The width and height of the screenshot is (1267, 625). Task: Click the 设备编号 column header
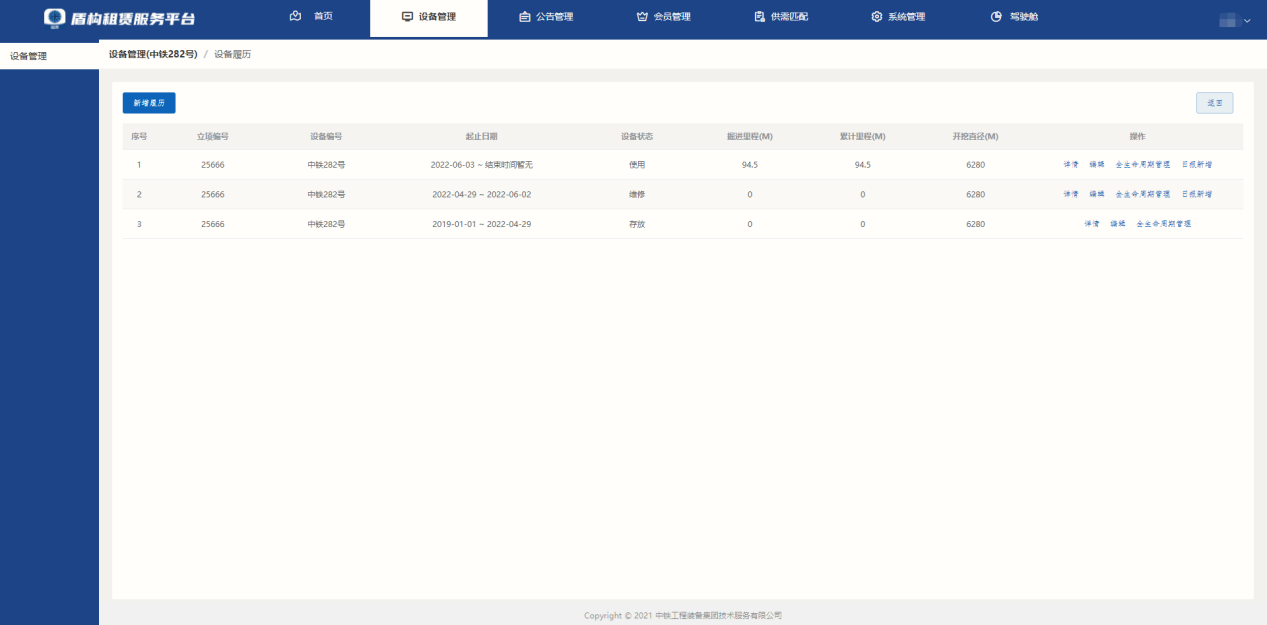pyautogui.click(x=326, y=136)
